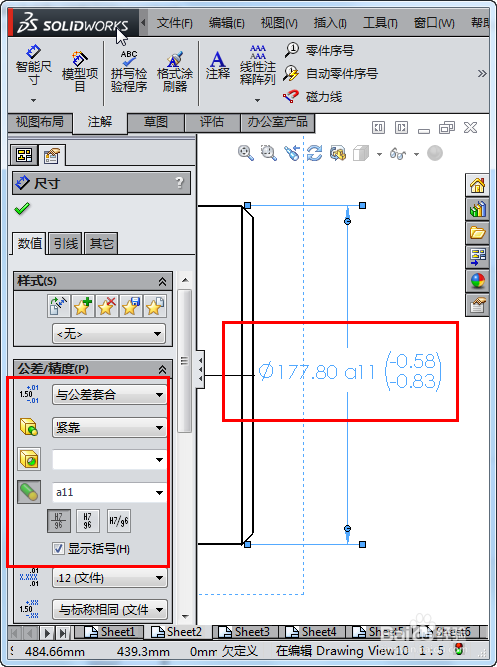The image size is (497, 667).
Task: Switch to the Sheet1 tab
Action: click(x=110, y=632)
